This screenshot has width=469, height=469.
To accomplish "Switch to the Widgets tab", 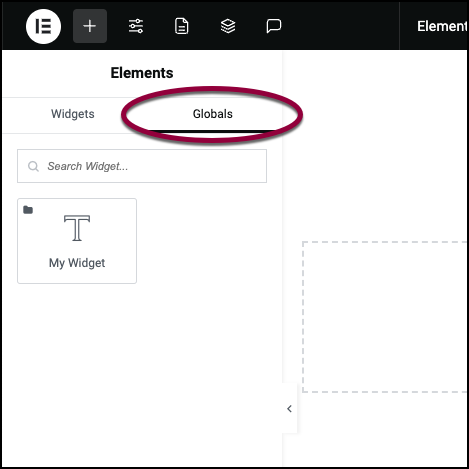I will pos(73,114).
